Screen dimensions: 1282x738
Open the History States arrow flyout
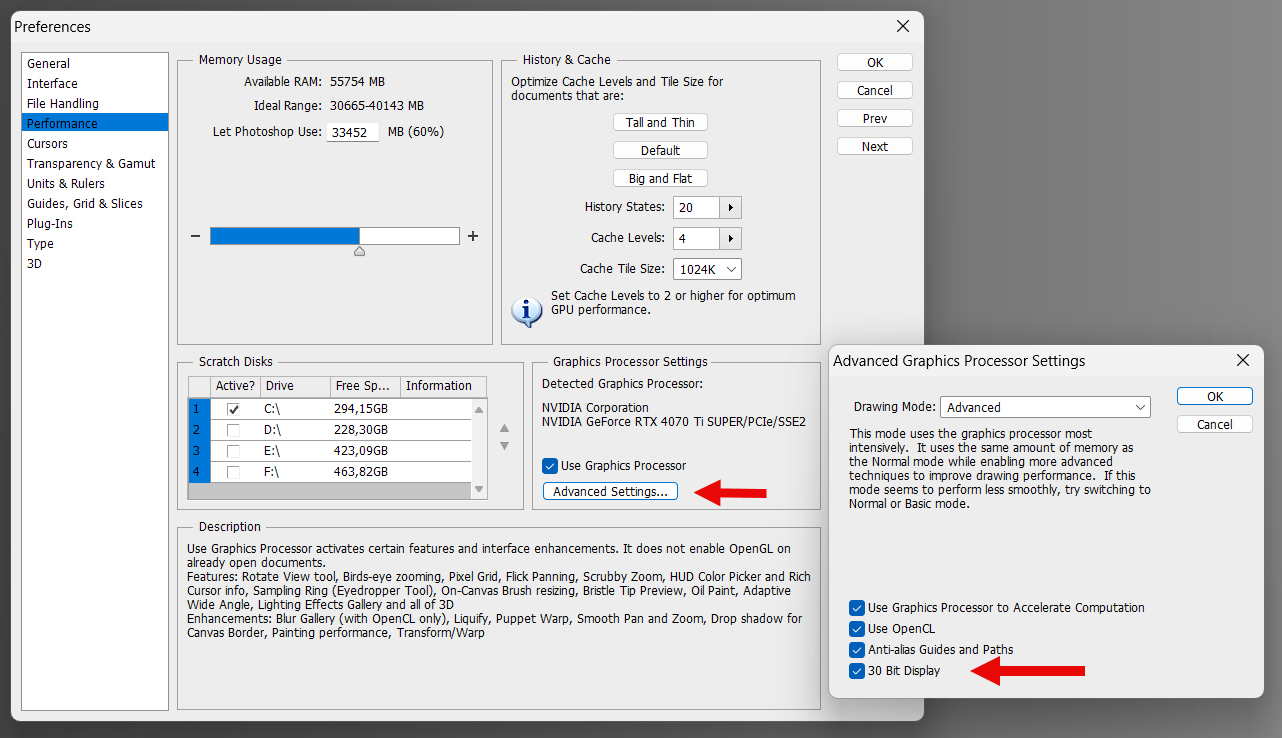pyautogui.click(x=731, y=207)
